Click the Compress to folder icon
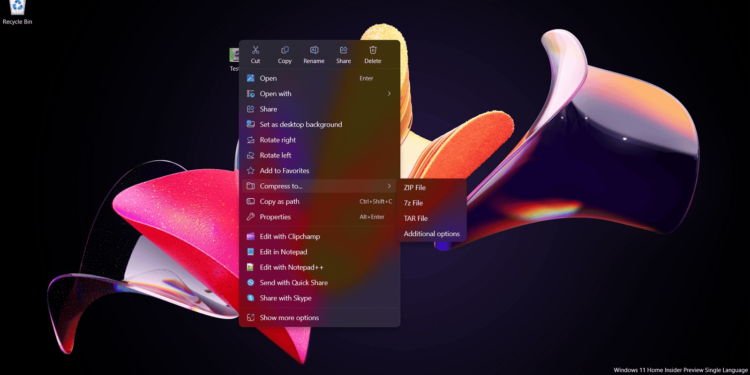 pyautogui.click(x=251, y=186)
